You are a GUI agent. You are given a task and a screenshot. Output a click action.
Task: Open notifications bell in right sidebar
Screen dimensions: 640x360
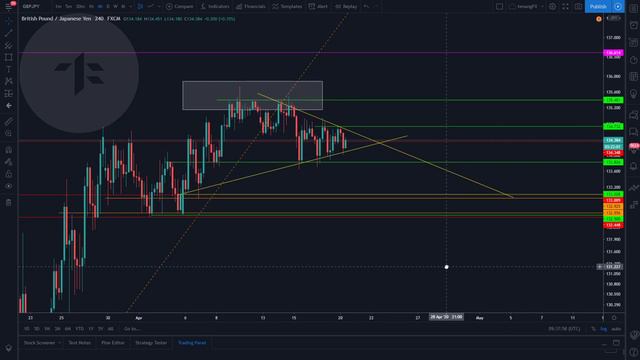click(633, 166)
